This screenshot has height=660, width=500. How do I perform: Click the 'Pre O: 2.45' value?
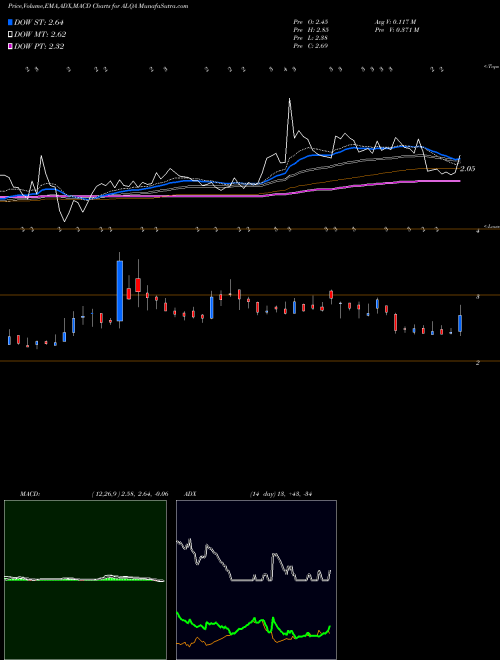(x=311, y=21)
